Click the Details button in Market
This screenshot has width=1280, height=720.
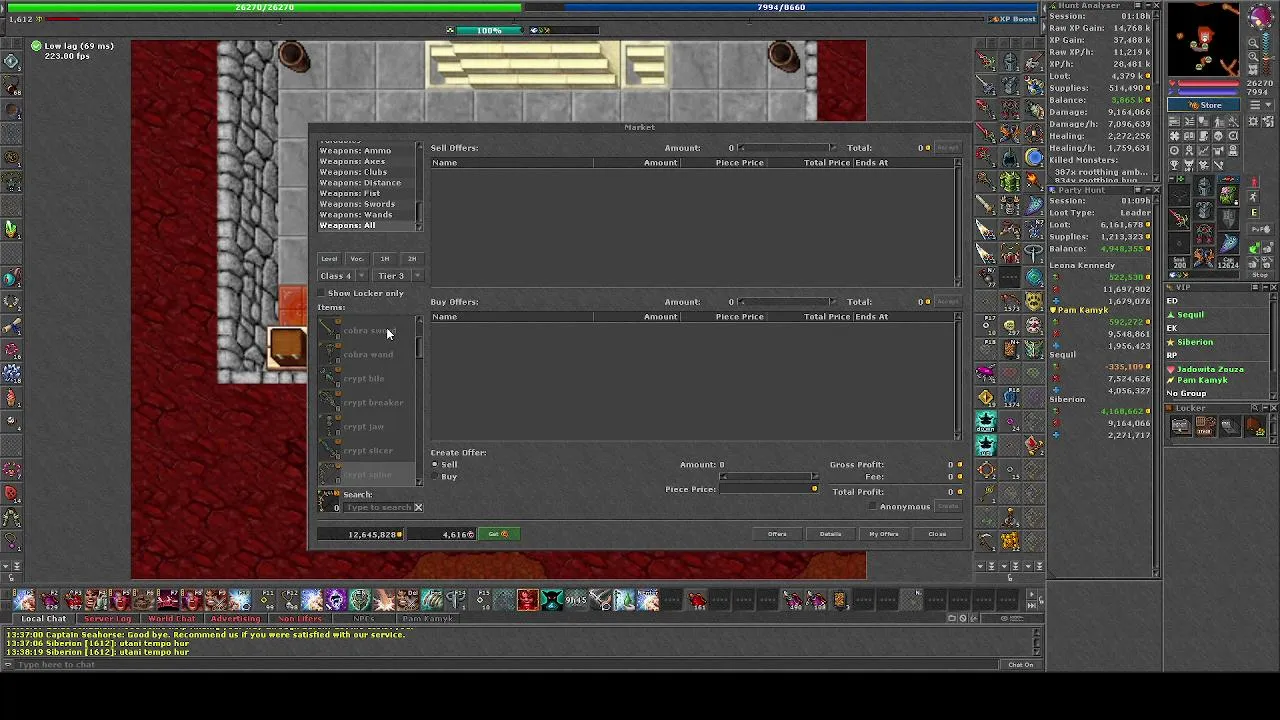pyautogui.click(x=830, y=534)
